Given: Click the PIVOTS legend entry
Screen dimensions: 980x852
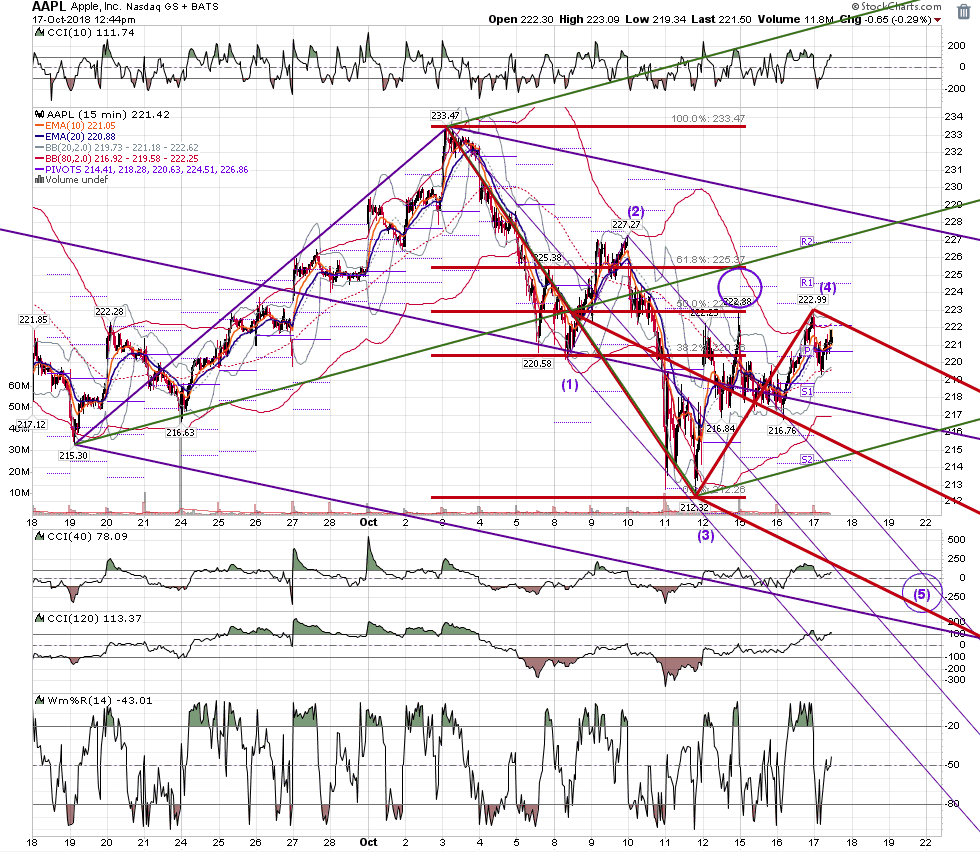Looking at the screenshot, I should tap(142, 169).
